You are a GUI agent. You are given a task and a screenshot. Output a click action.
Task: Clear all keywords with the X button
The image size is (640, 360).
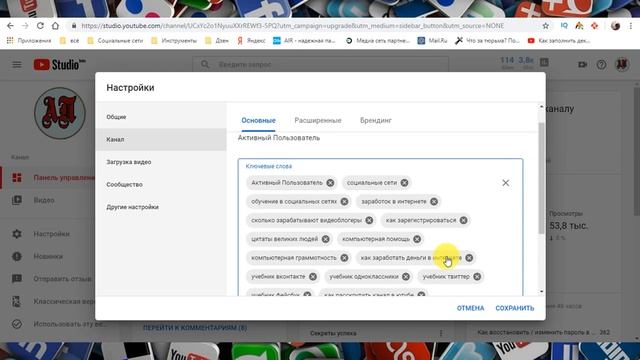click(x=506, y=183)
